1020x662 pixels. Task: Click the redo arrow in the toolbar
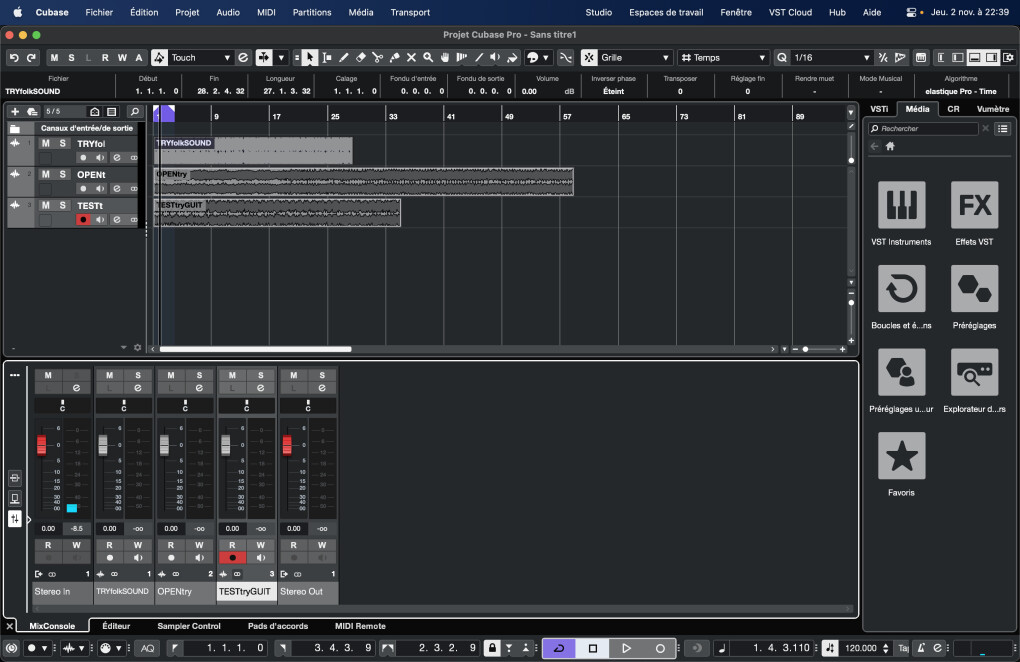pos(31,58)
